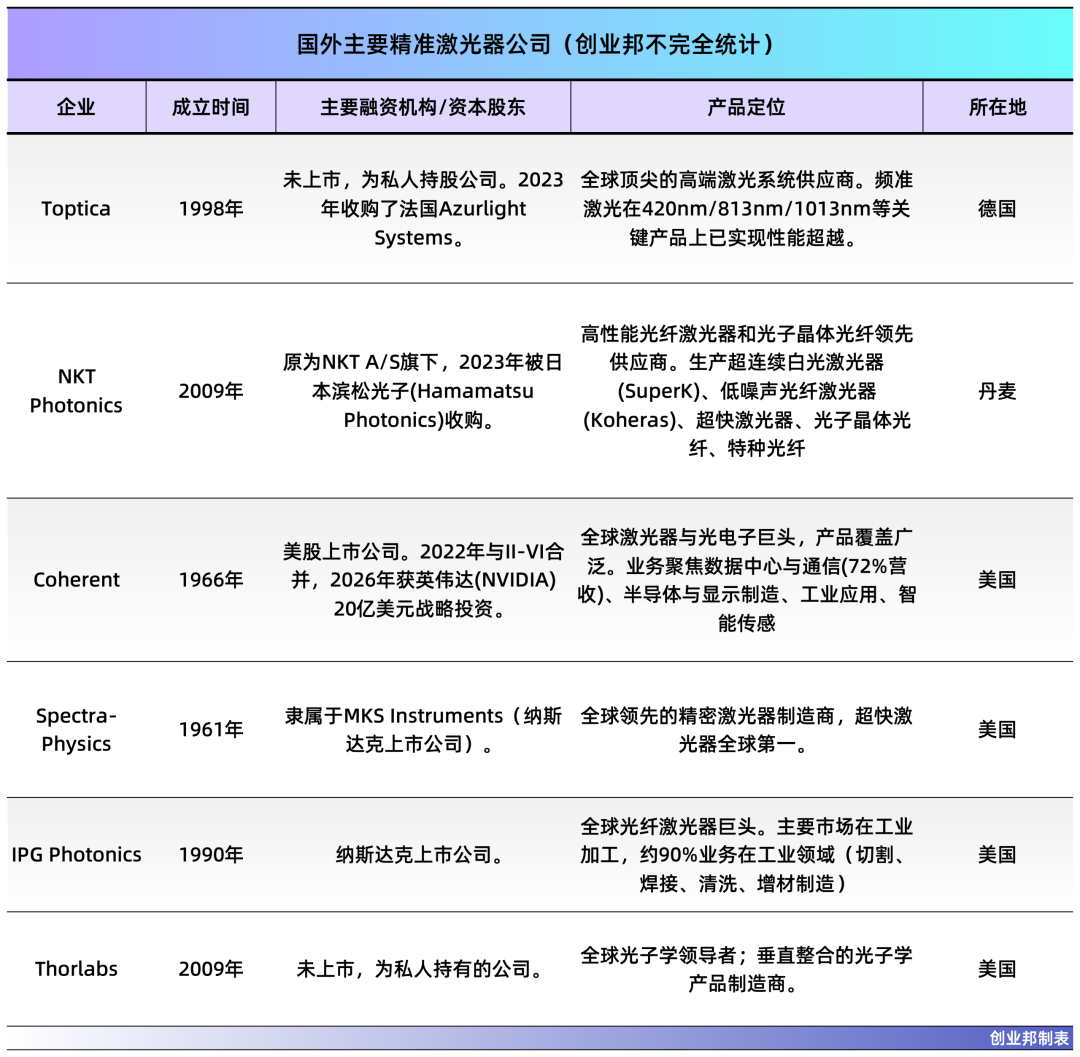
Task: Select the 主要融资机构/资本股东 header
Action: 423,107
